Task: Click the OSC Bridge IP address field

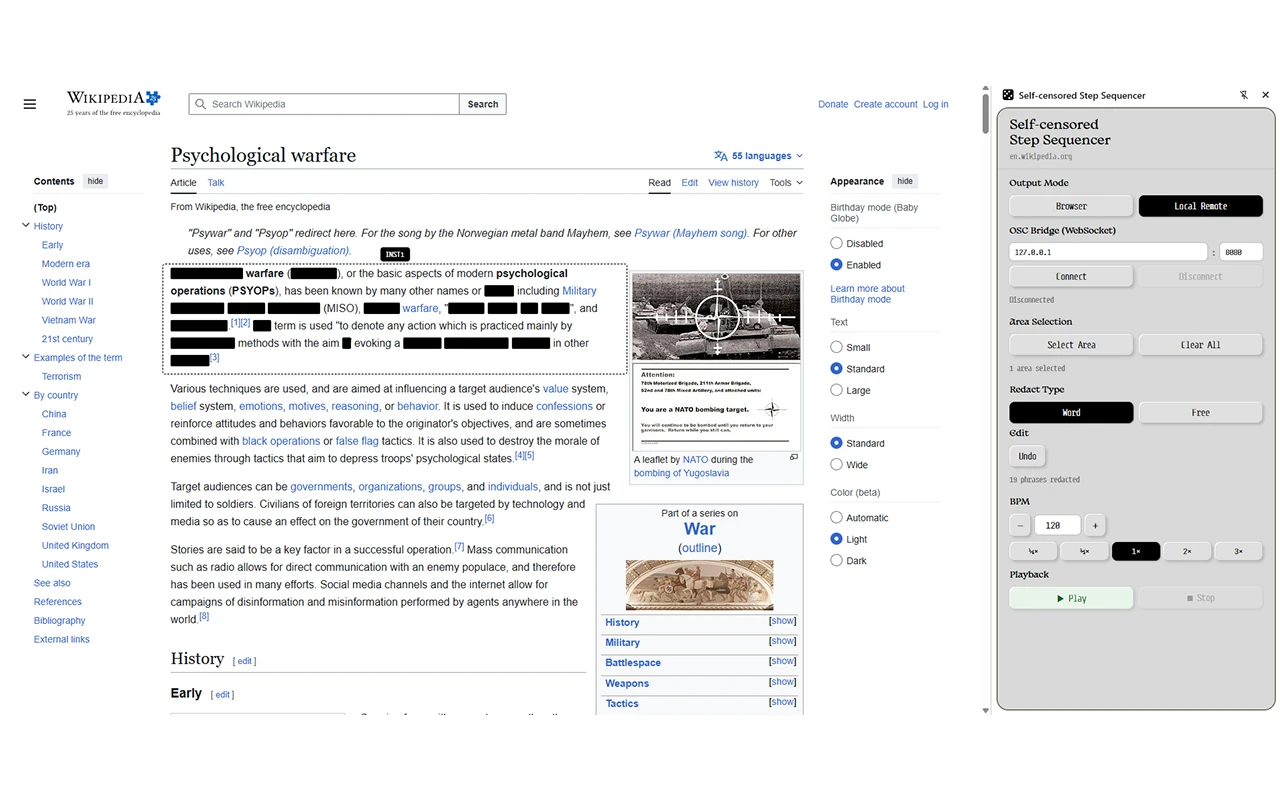Action: pos(1108,252)
